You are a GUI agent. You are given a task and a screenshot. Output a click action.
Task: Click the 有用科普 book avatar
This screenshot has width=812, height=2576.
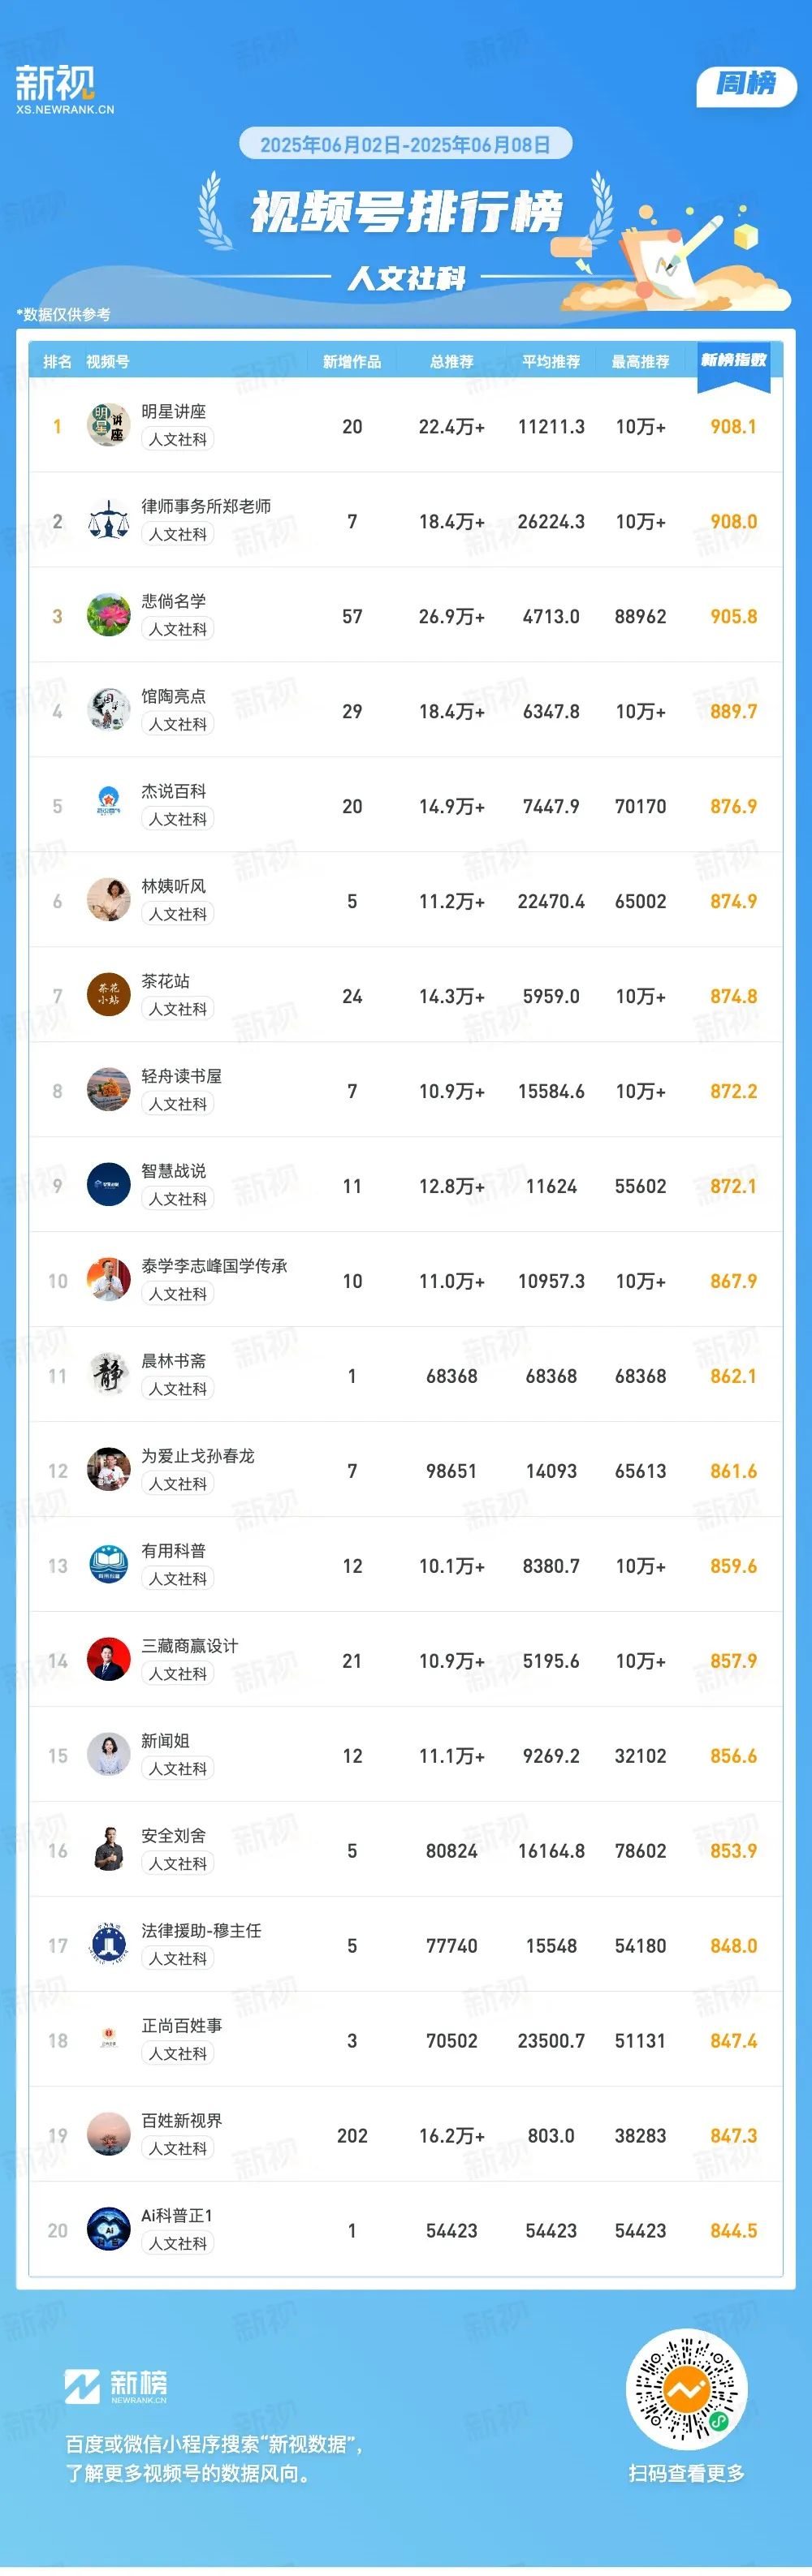(x=108, y=1565)
